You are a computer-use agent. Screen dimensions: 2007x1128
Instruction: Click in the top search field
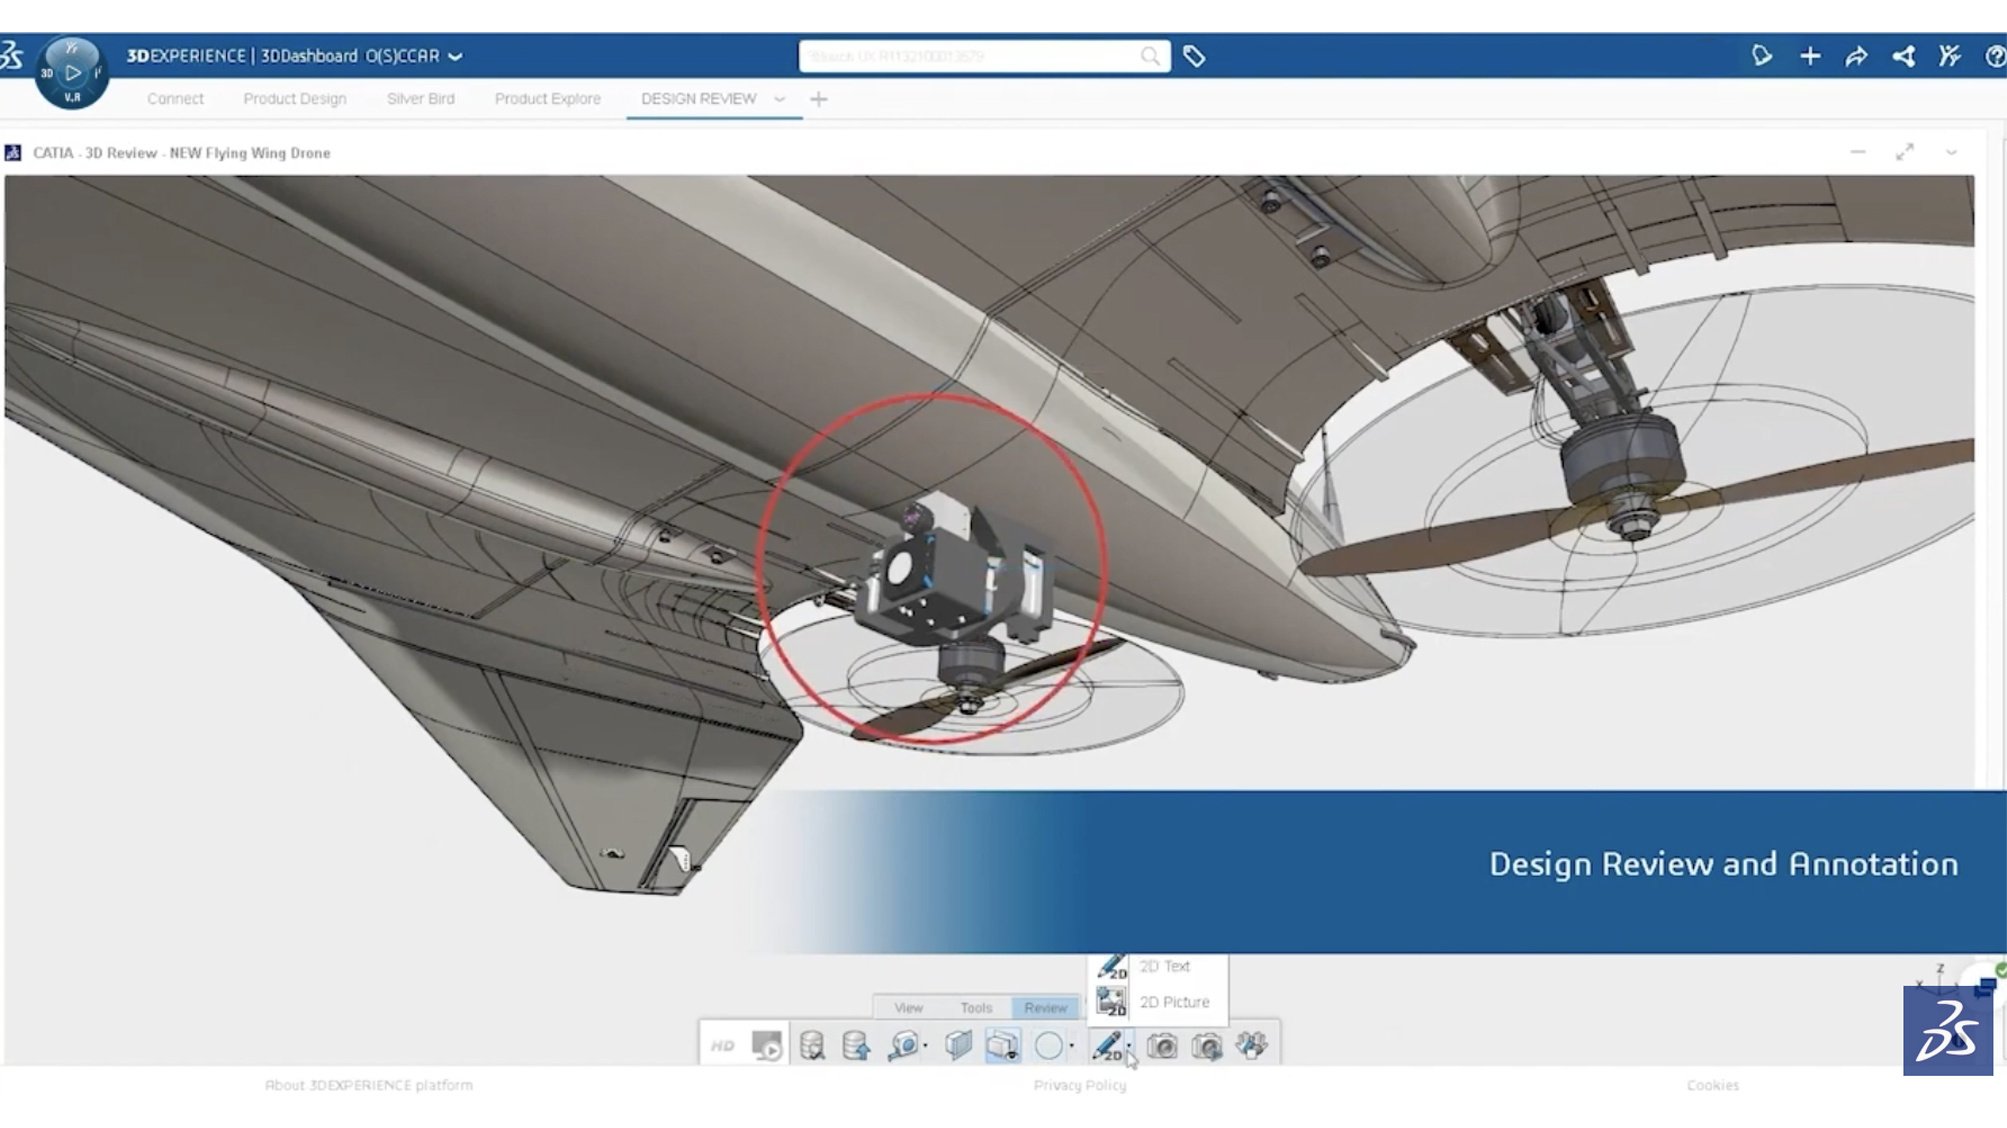pyautogui.click(x=970, y=57)
